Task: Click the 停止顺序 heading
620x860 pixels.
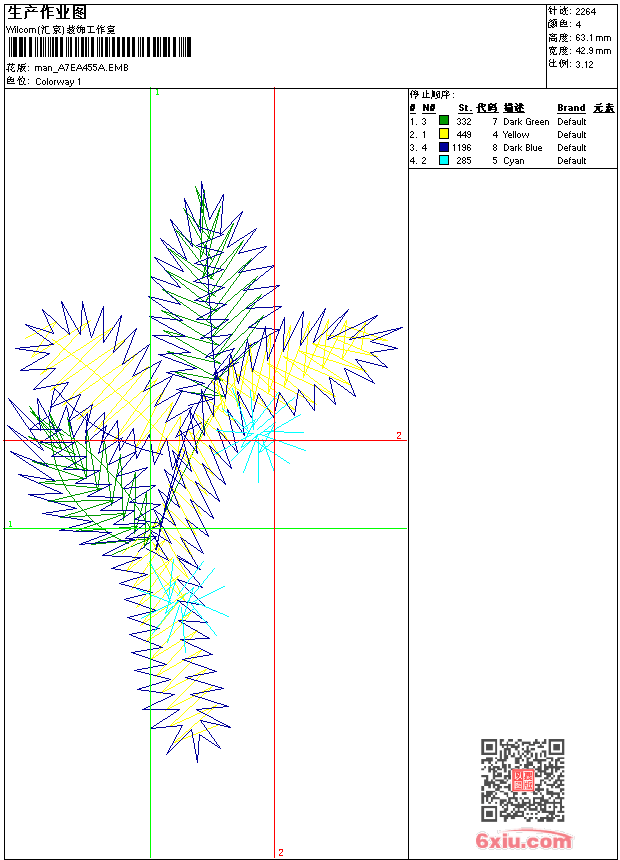Action: coord(432,94)
